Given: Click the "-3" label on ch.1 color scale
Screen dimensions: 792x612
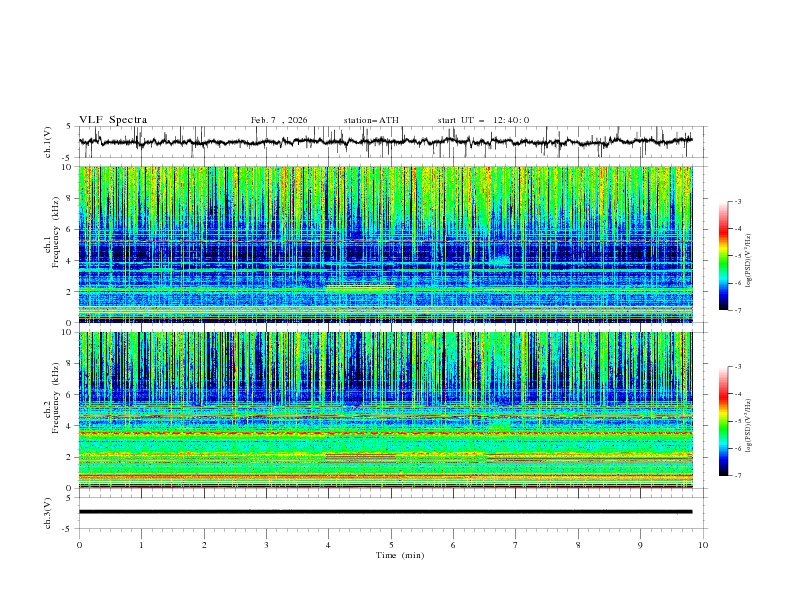Looking at the screenshot, I should [738, 201].
